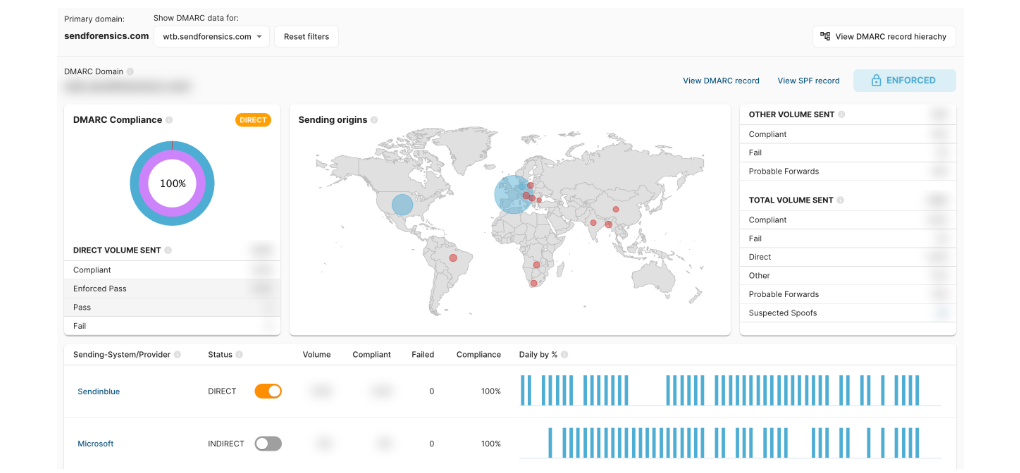Screen dimensions: 1020x473
Task: Click Probable Forwards under OTHER VOLUME SENT
Action: click(848, 171)
